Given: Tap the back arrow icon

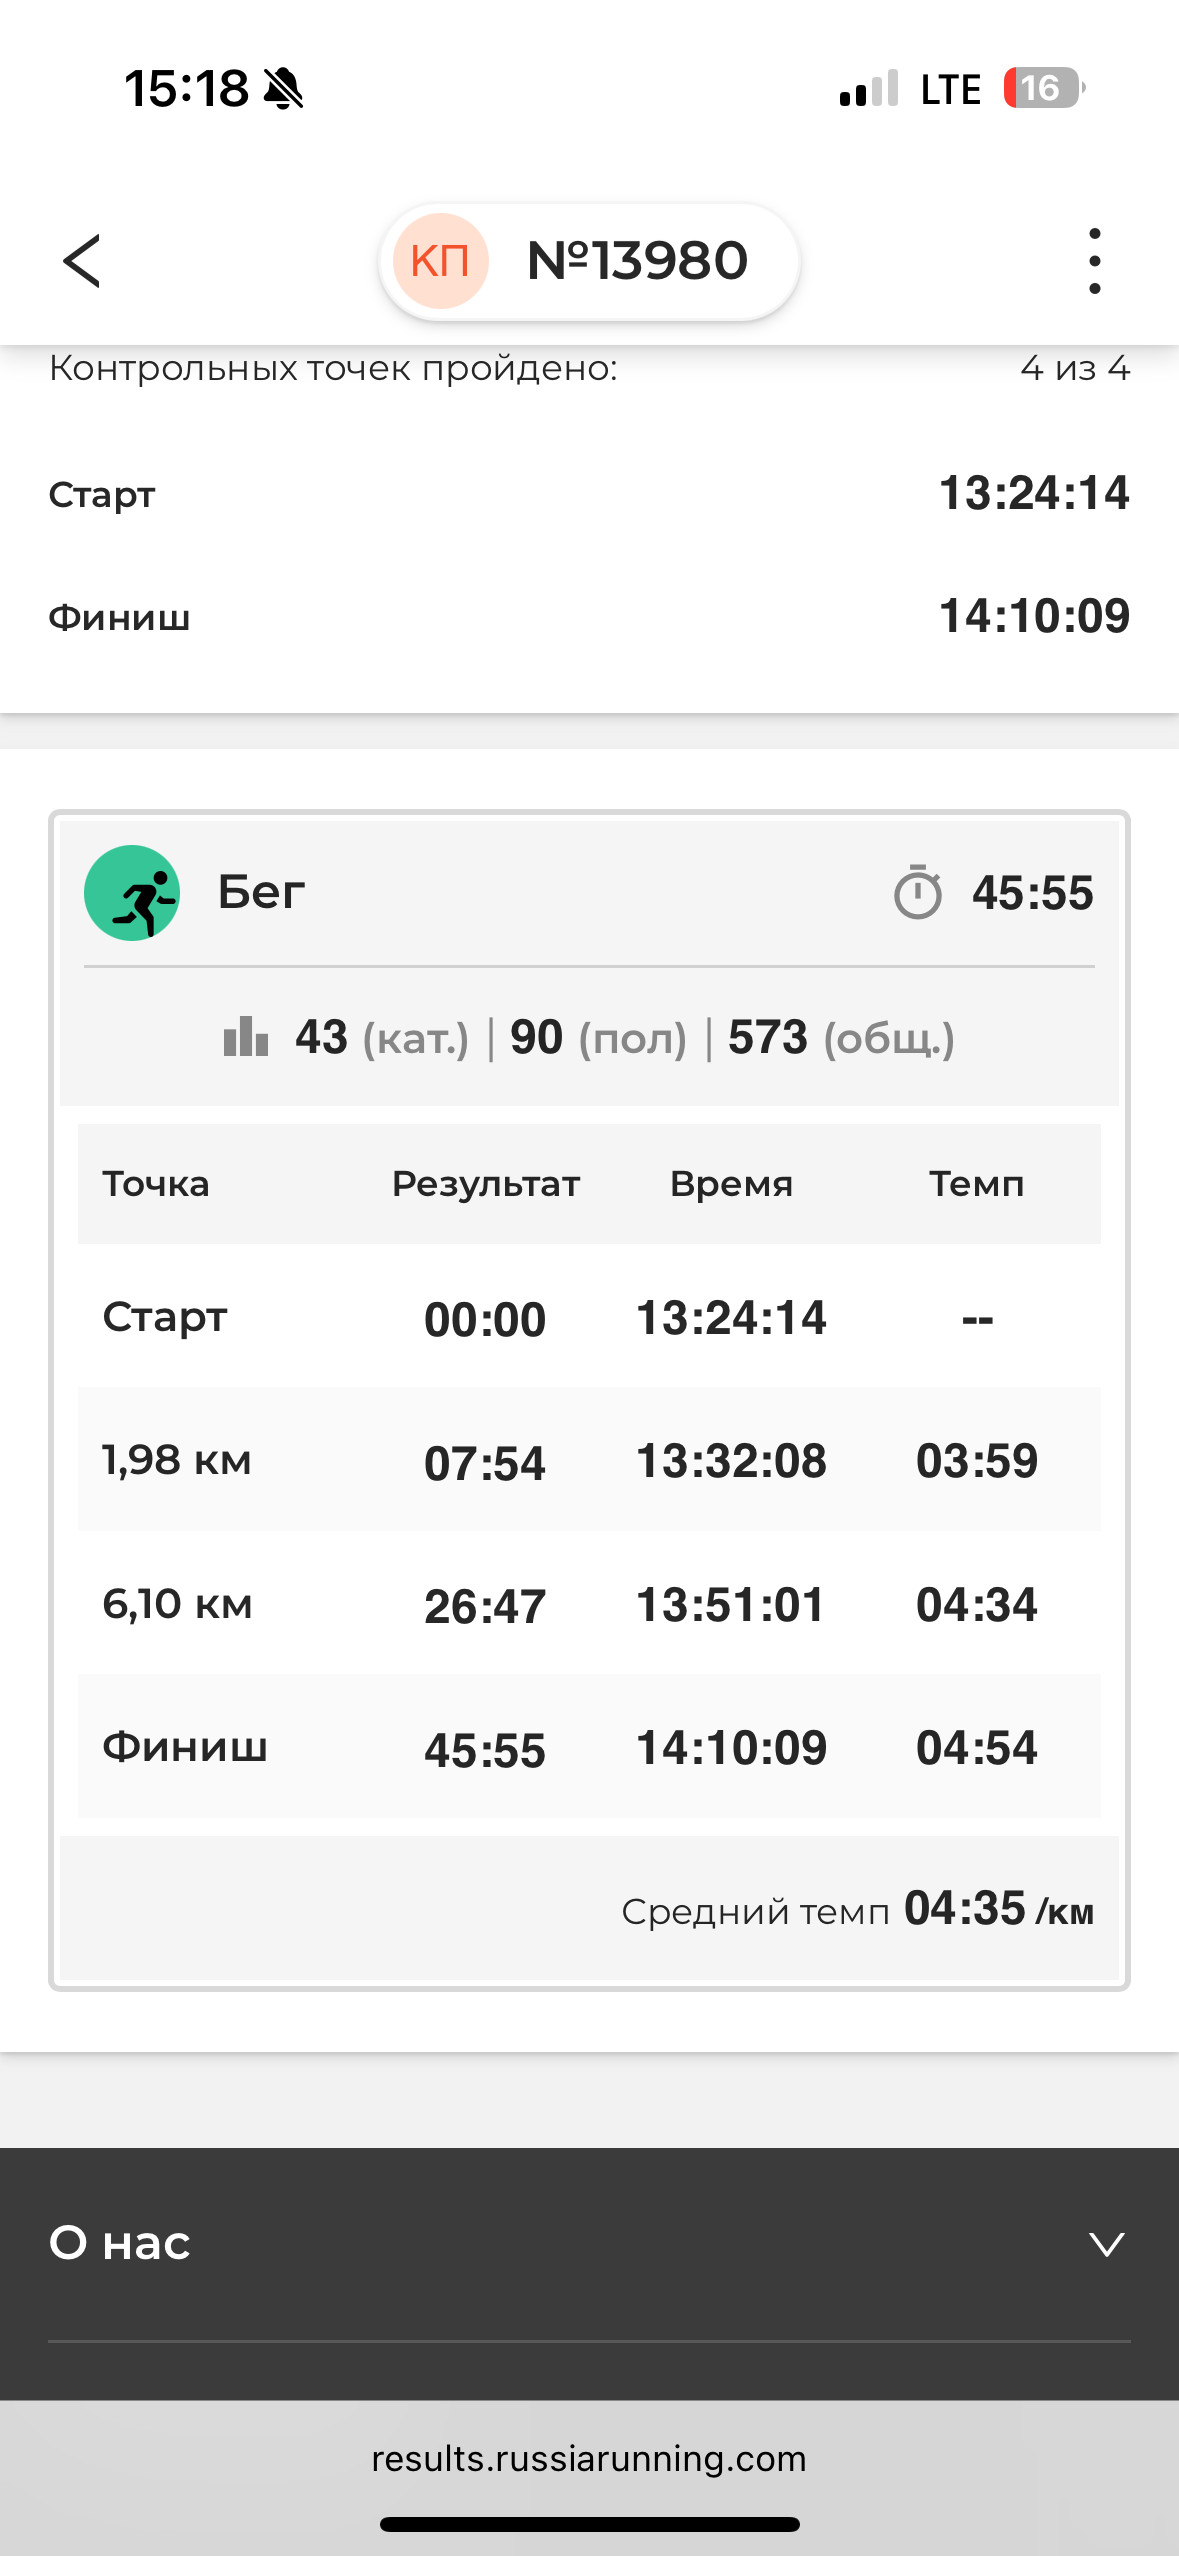Looking at the screenshot, I should (82, 261).
